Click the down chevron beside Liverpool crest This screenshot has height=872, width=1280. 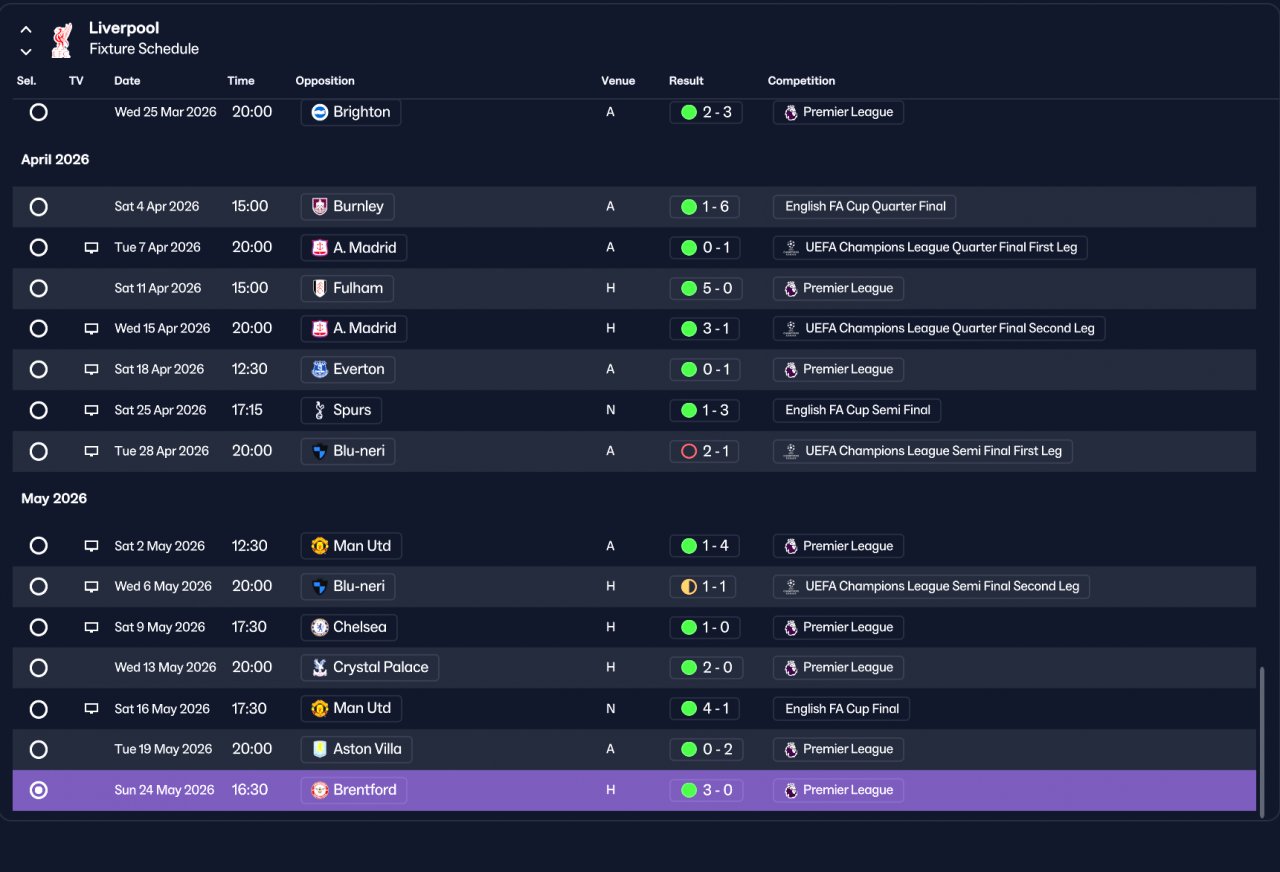click(x=26, y=51)
